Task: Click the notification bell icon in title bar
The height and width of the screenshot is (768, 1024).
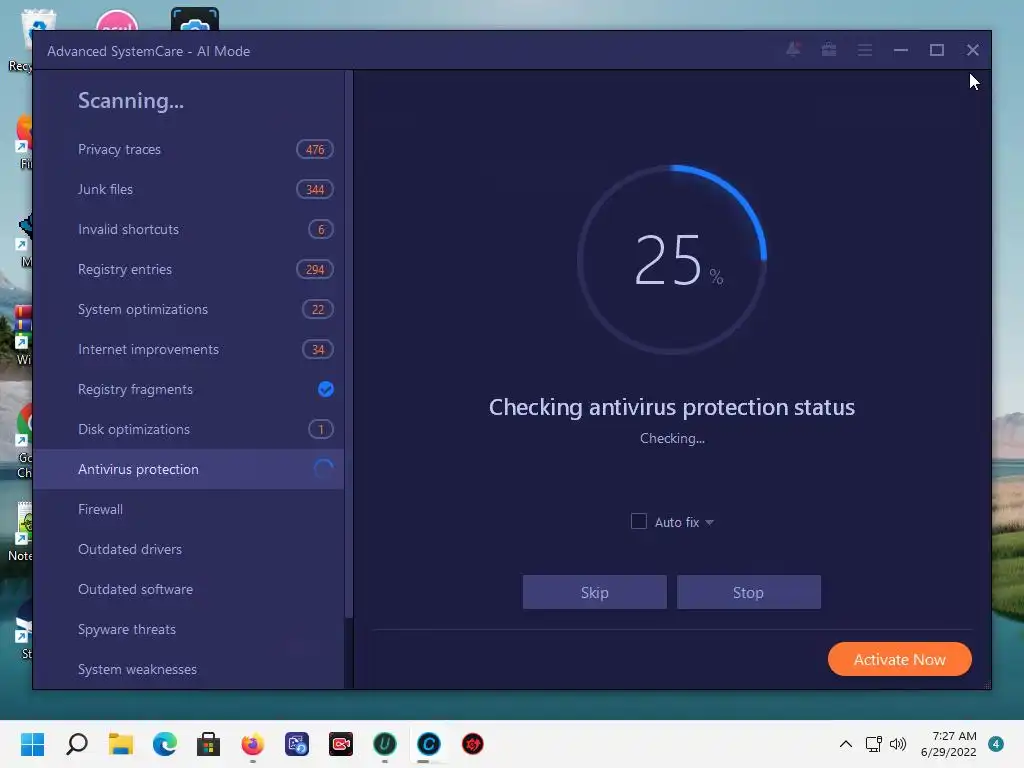Action: (x=793, y=50)
